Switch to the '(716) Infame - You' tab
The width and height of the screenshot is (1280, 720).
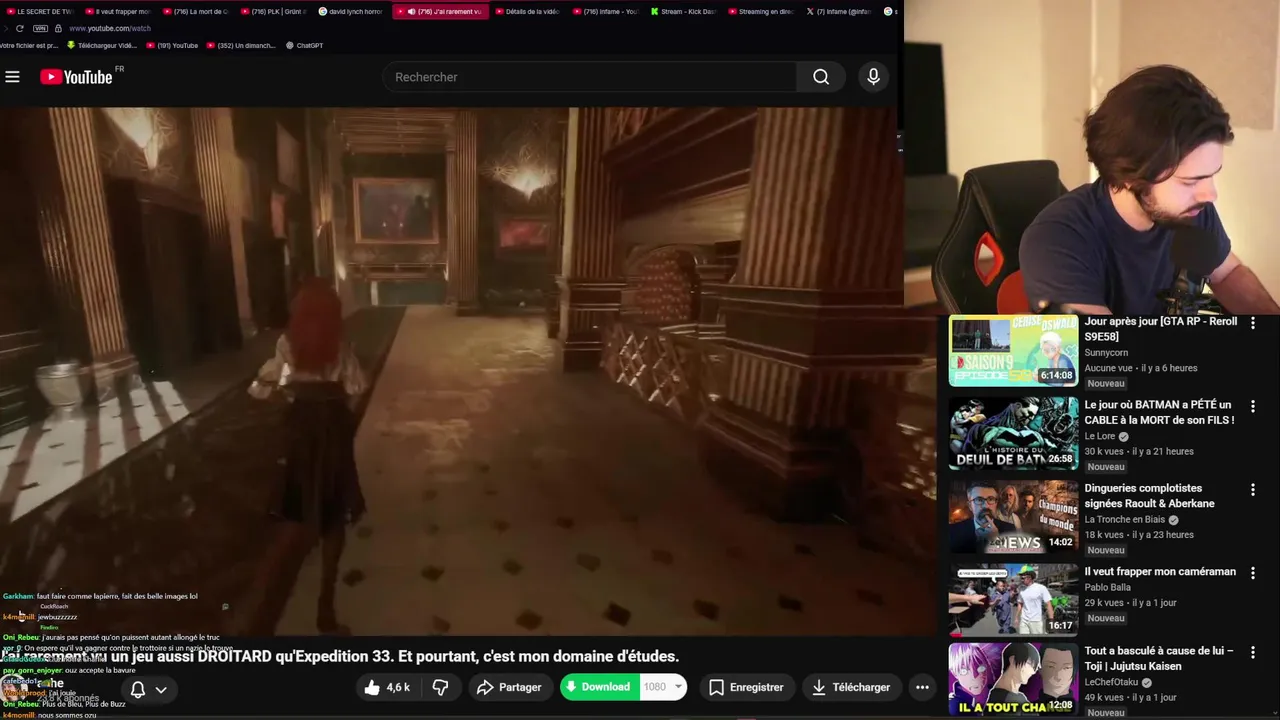point(605,12)
